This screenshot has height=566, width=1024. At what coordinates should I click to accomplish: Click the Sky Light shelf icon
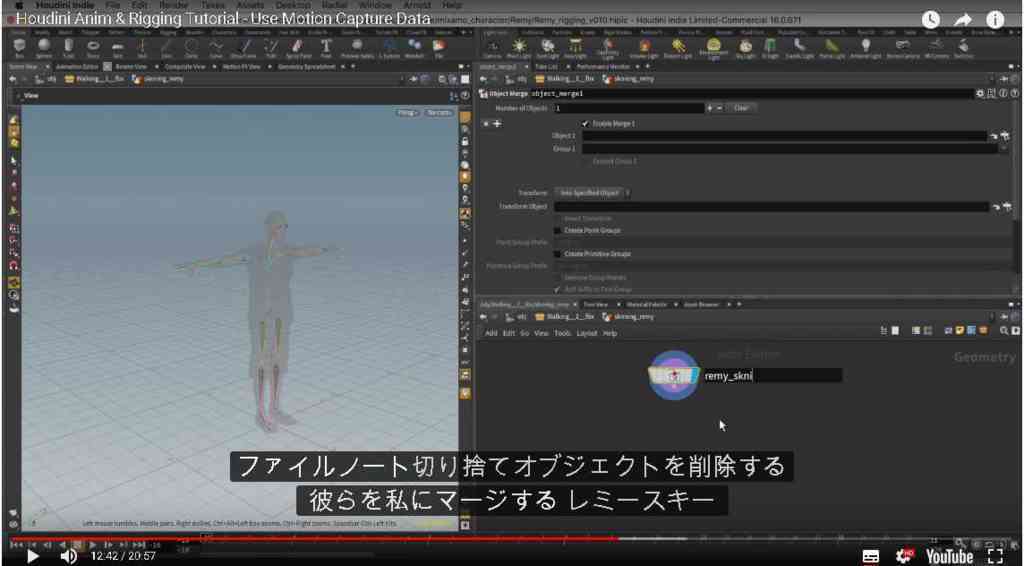(x=745, y=47)
